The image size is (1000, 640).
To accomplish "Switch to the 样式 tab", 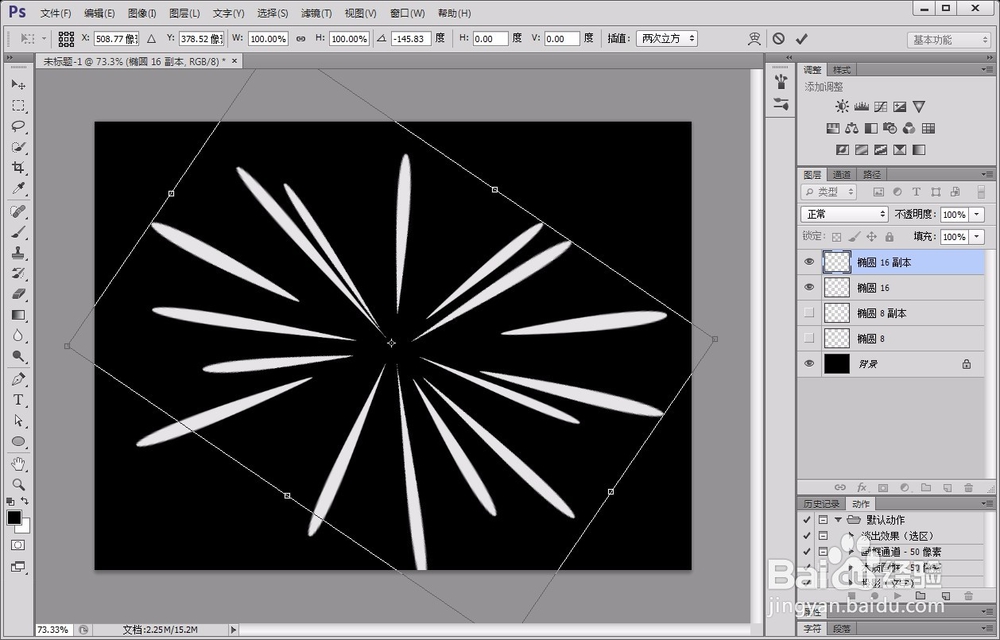I will click(841, 69).
